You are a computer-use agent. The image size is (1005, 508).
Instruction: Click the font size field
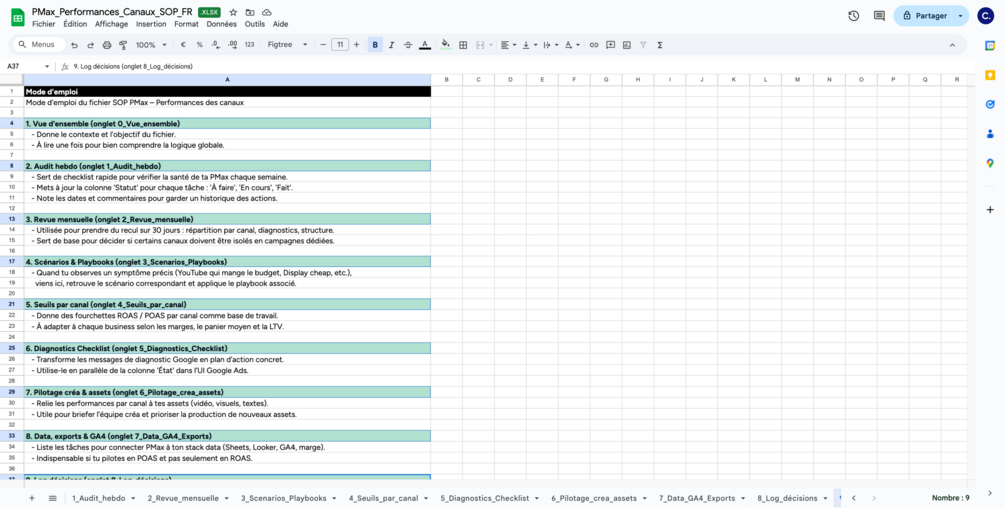[x=340, y=45]
